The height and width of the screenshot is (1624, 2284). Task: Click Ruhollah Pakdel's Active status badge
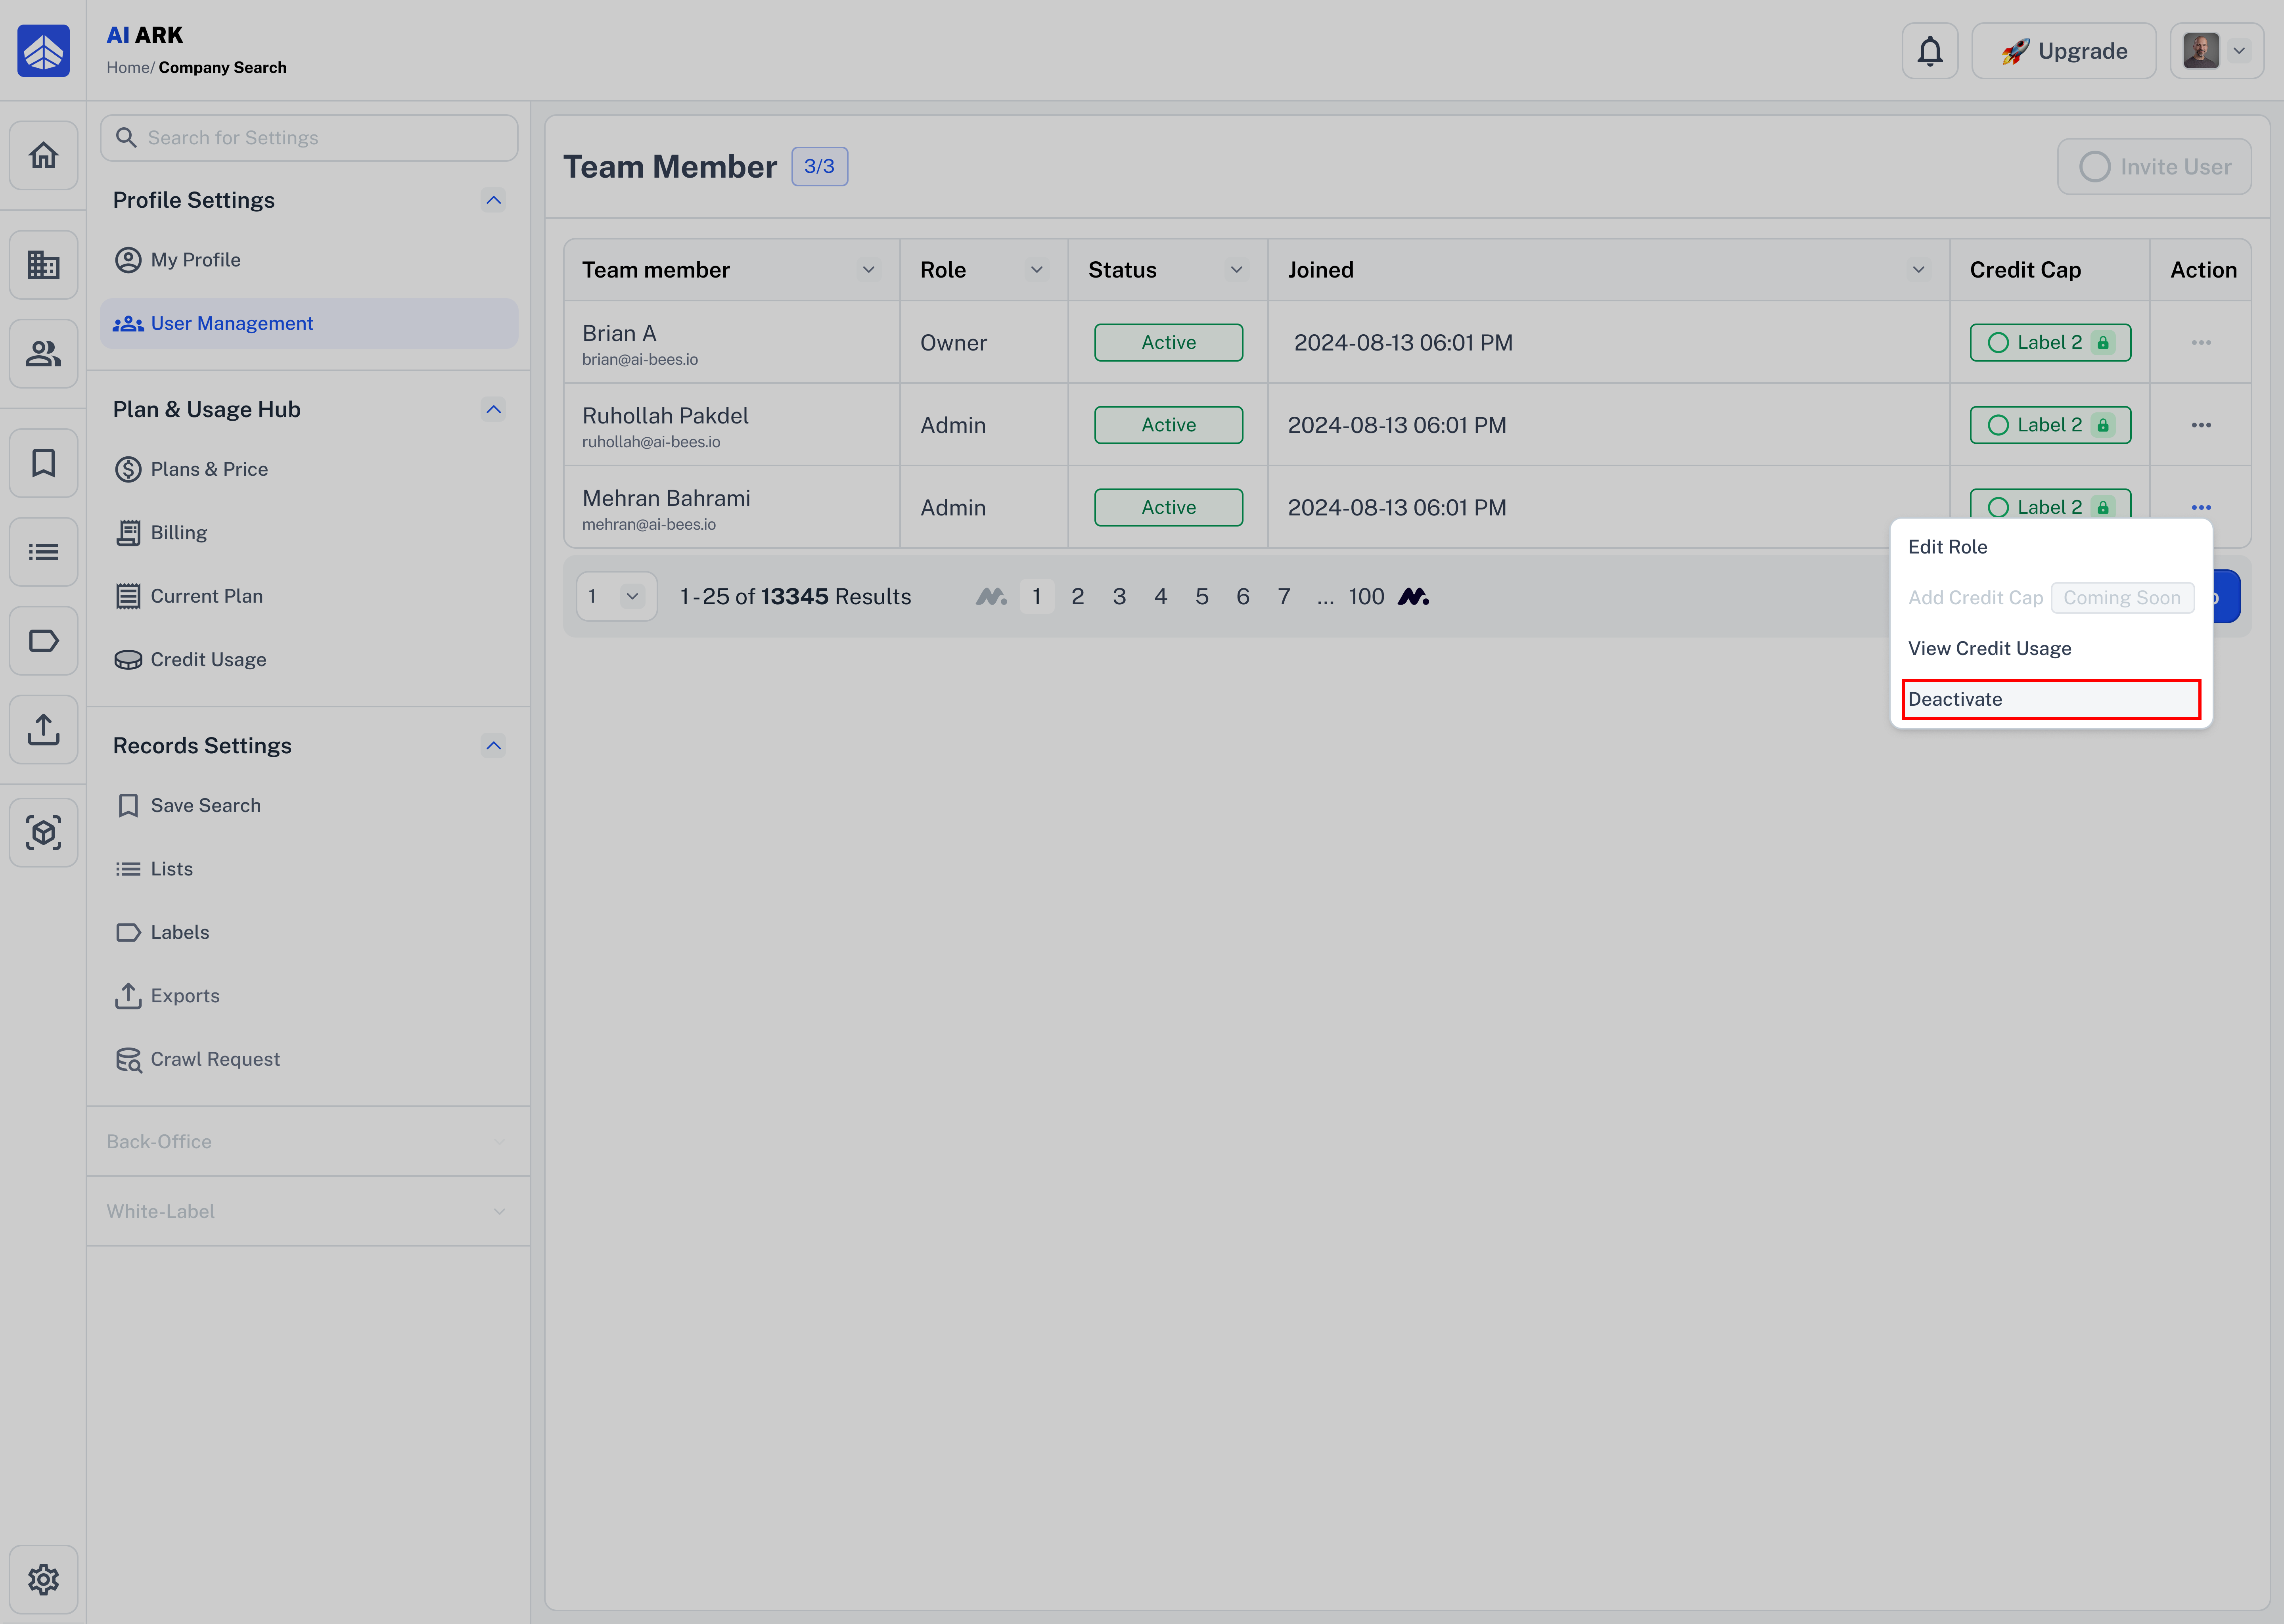point(1168,425)
